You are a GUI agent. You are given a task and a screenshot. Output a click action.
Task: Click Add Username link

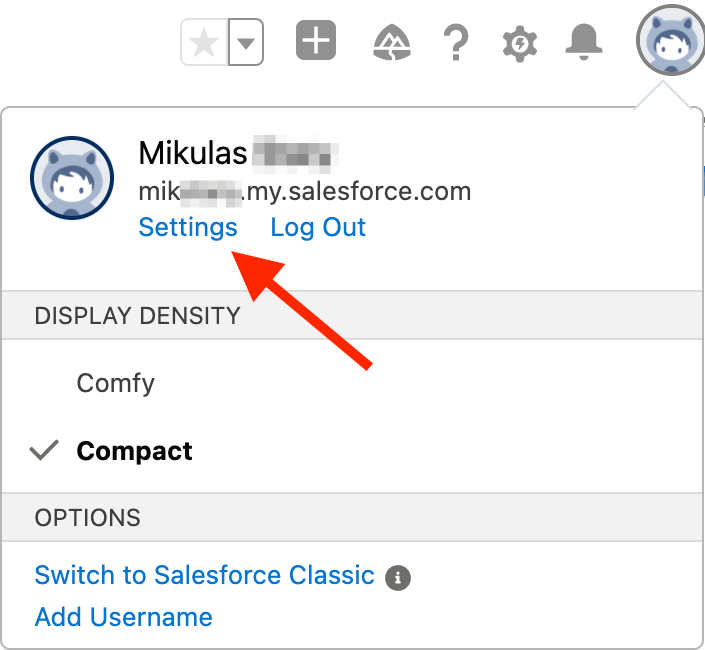coord(124,616)
